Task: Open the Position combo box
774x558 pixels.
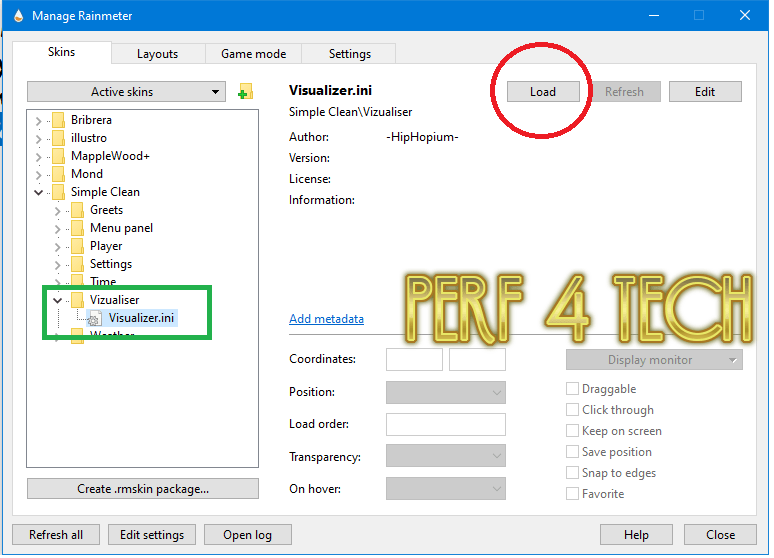Action: point(446,393)
